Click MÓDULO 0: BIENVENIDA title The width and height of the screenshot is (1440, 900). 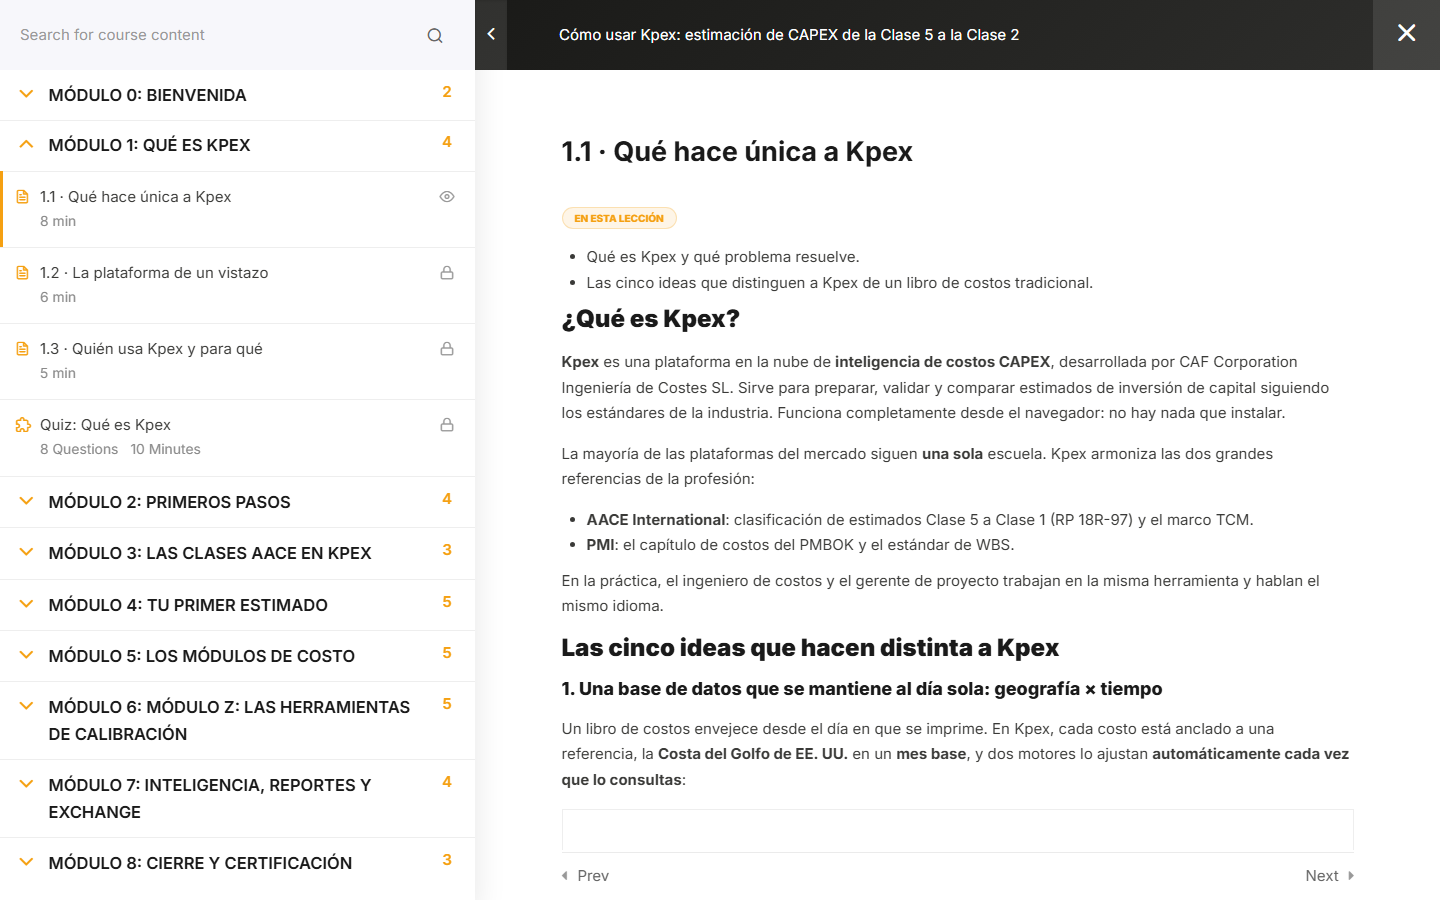(147, 95)
